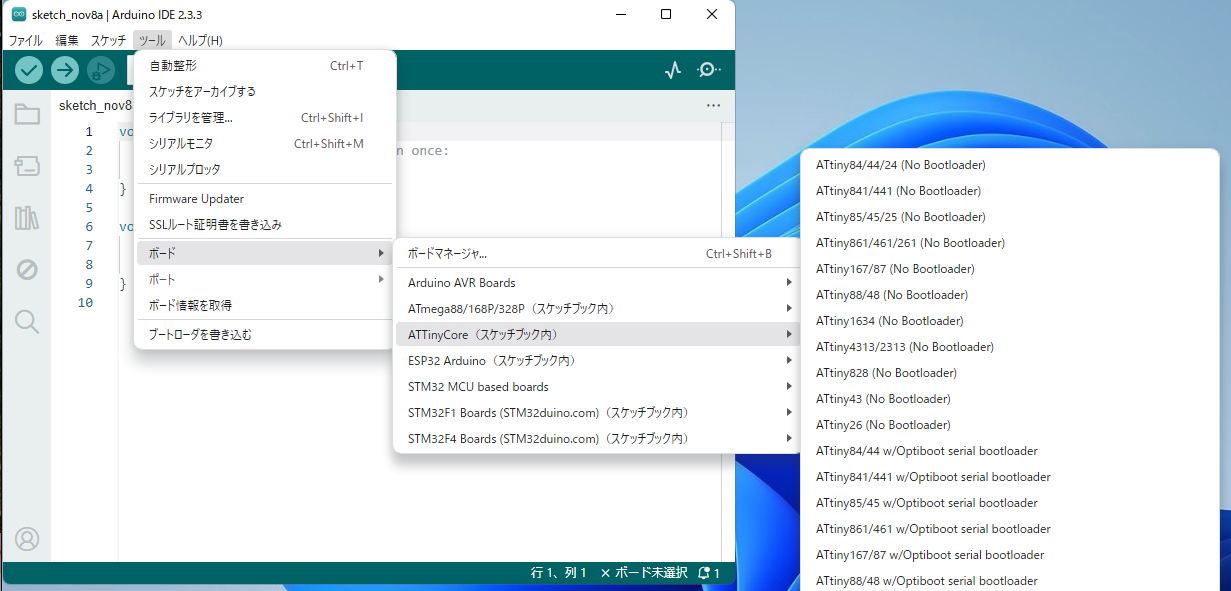Select 自動整形 from the tools menu
Screen dimensions: 1231x591
coord(265,66)
